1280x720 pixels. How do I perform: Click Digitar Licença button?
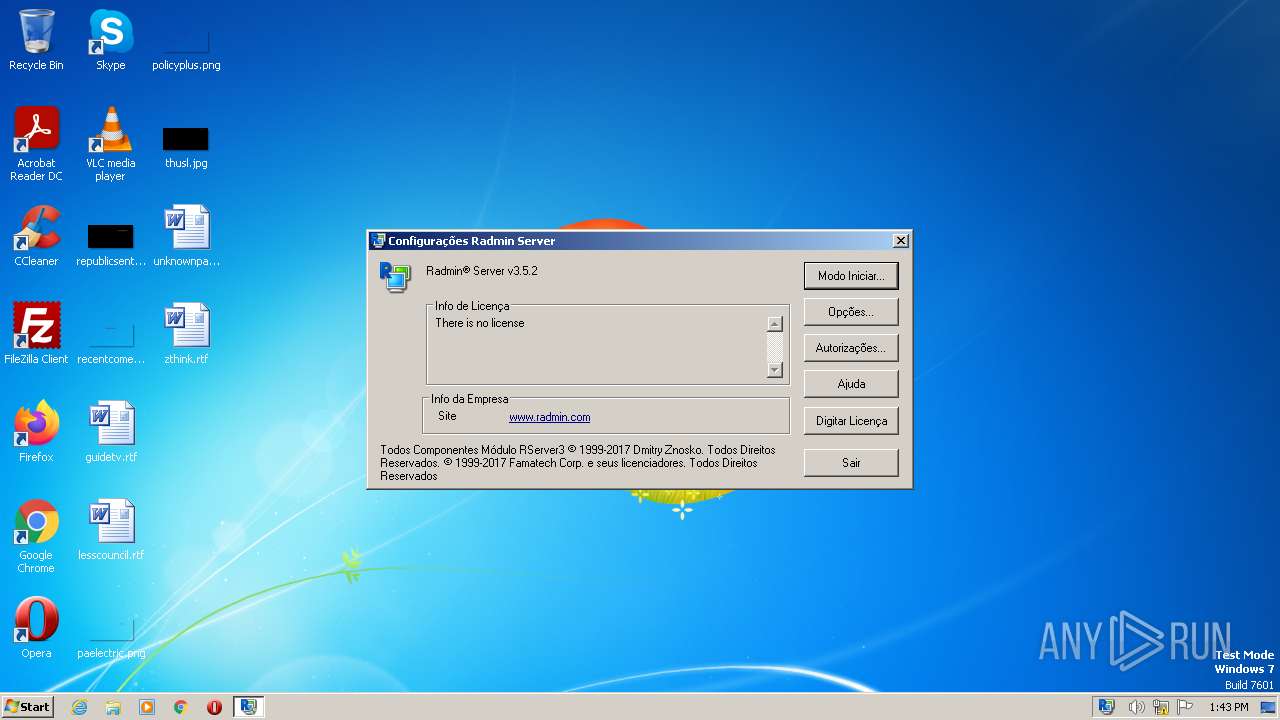851,421
